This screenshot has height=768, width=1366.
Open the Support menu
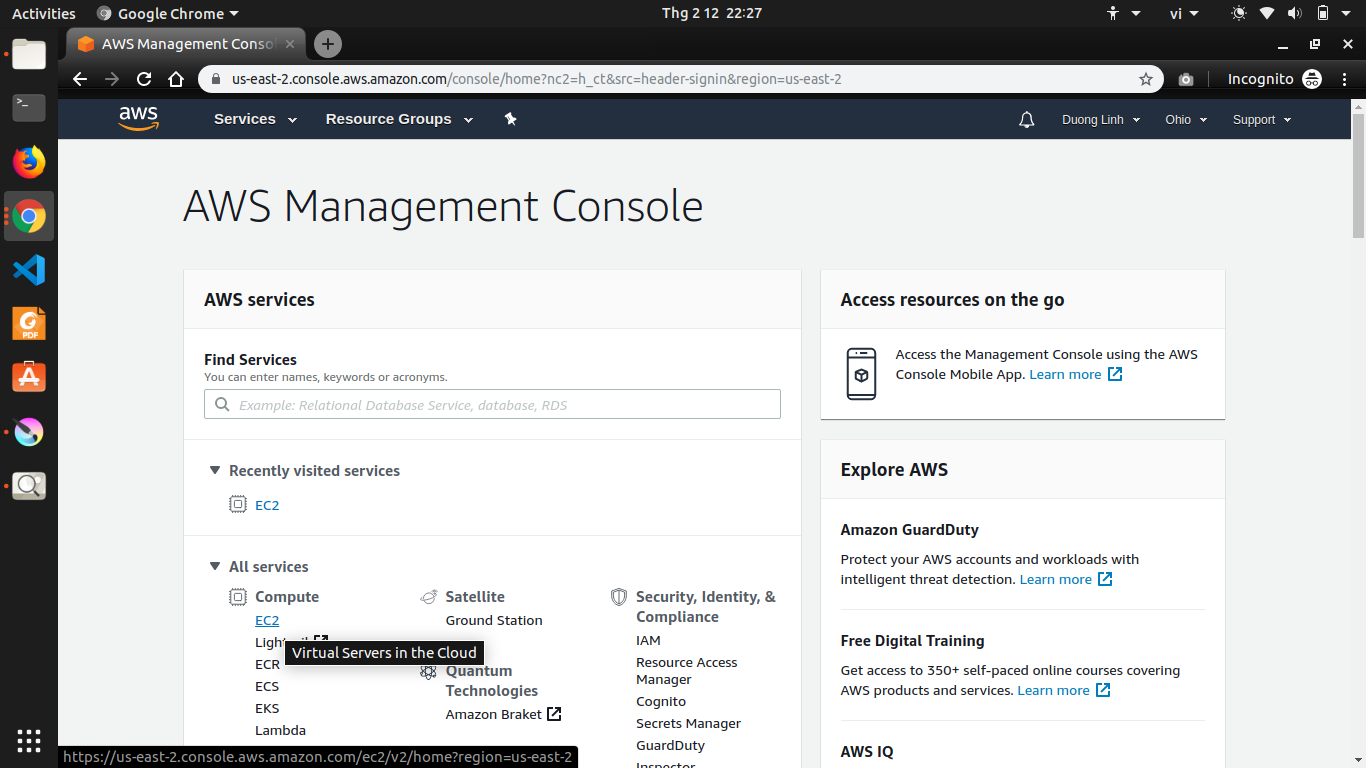click(1262, 120)
